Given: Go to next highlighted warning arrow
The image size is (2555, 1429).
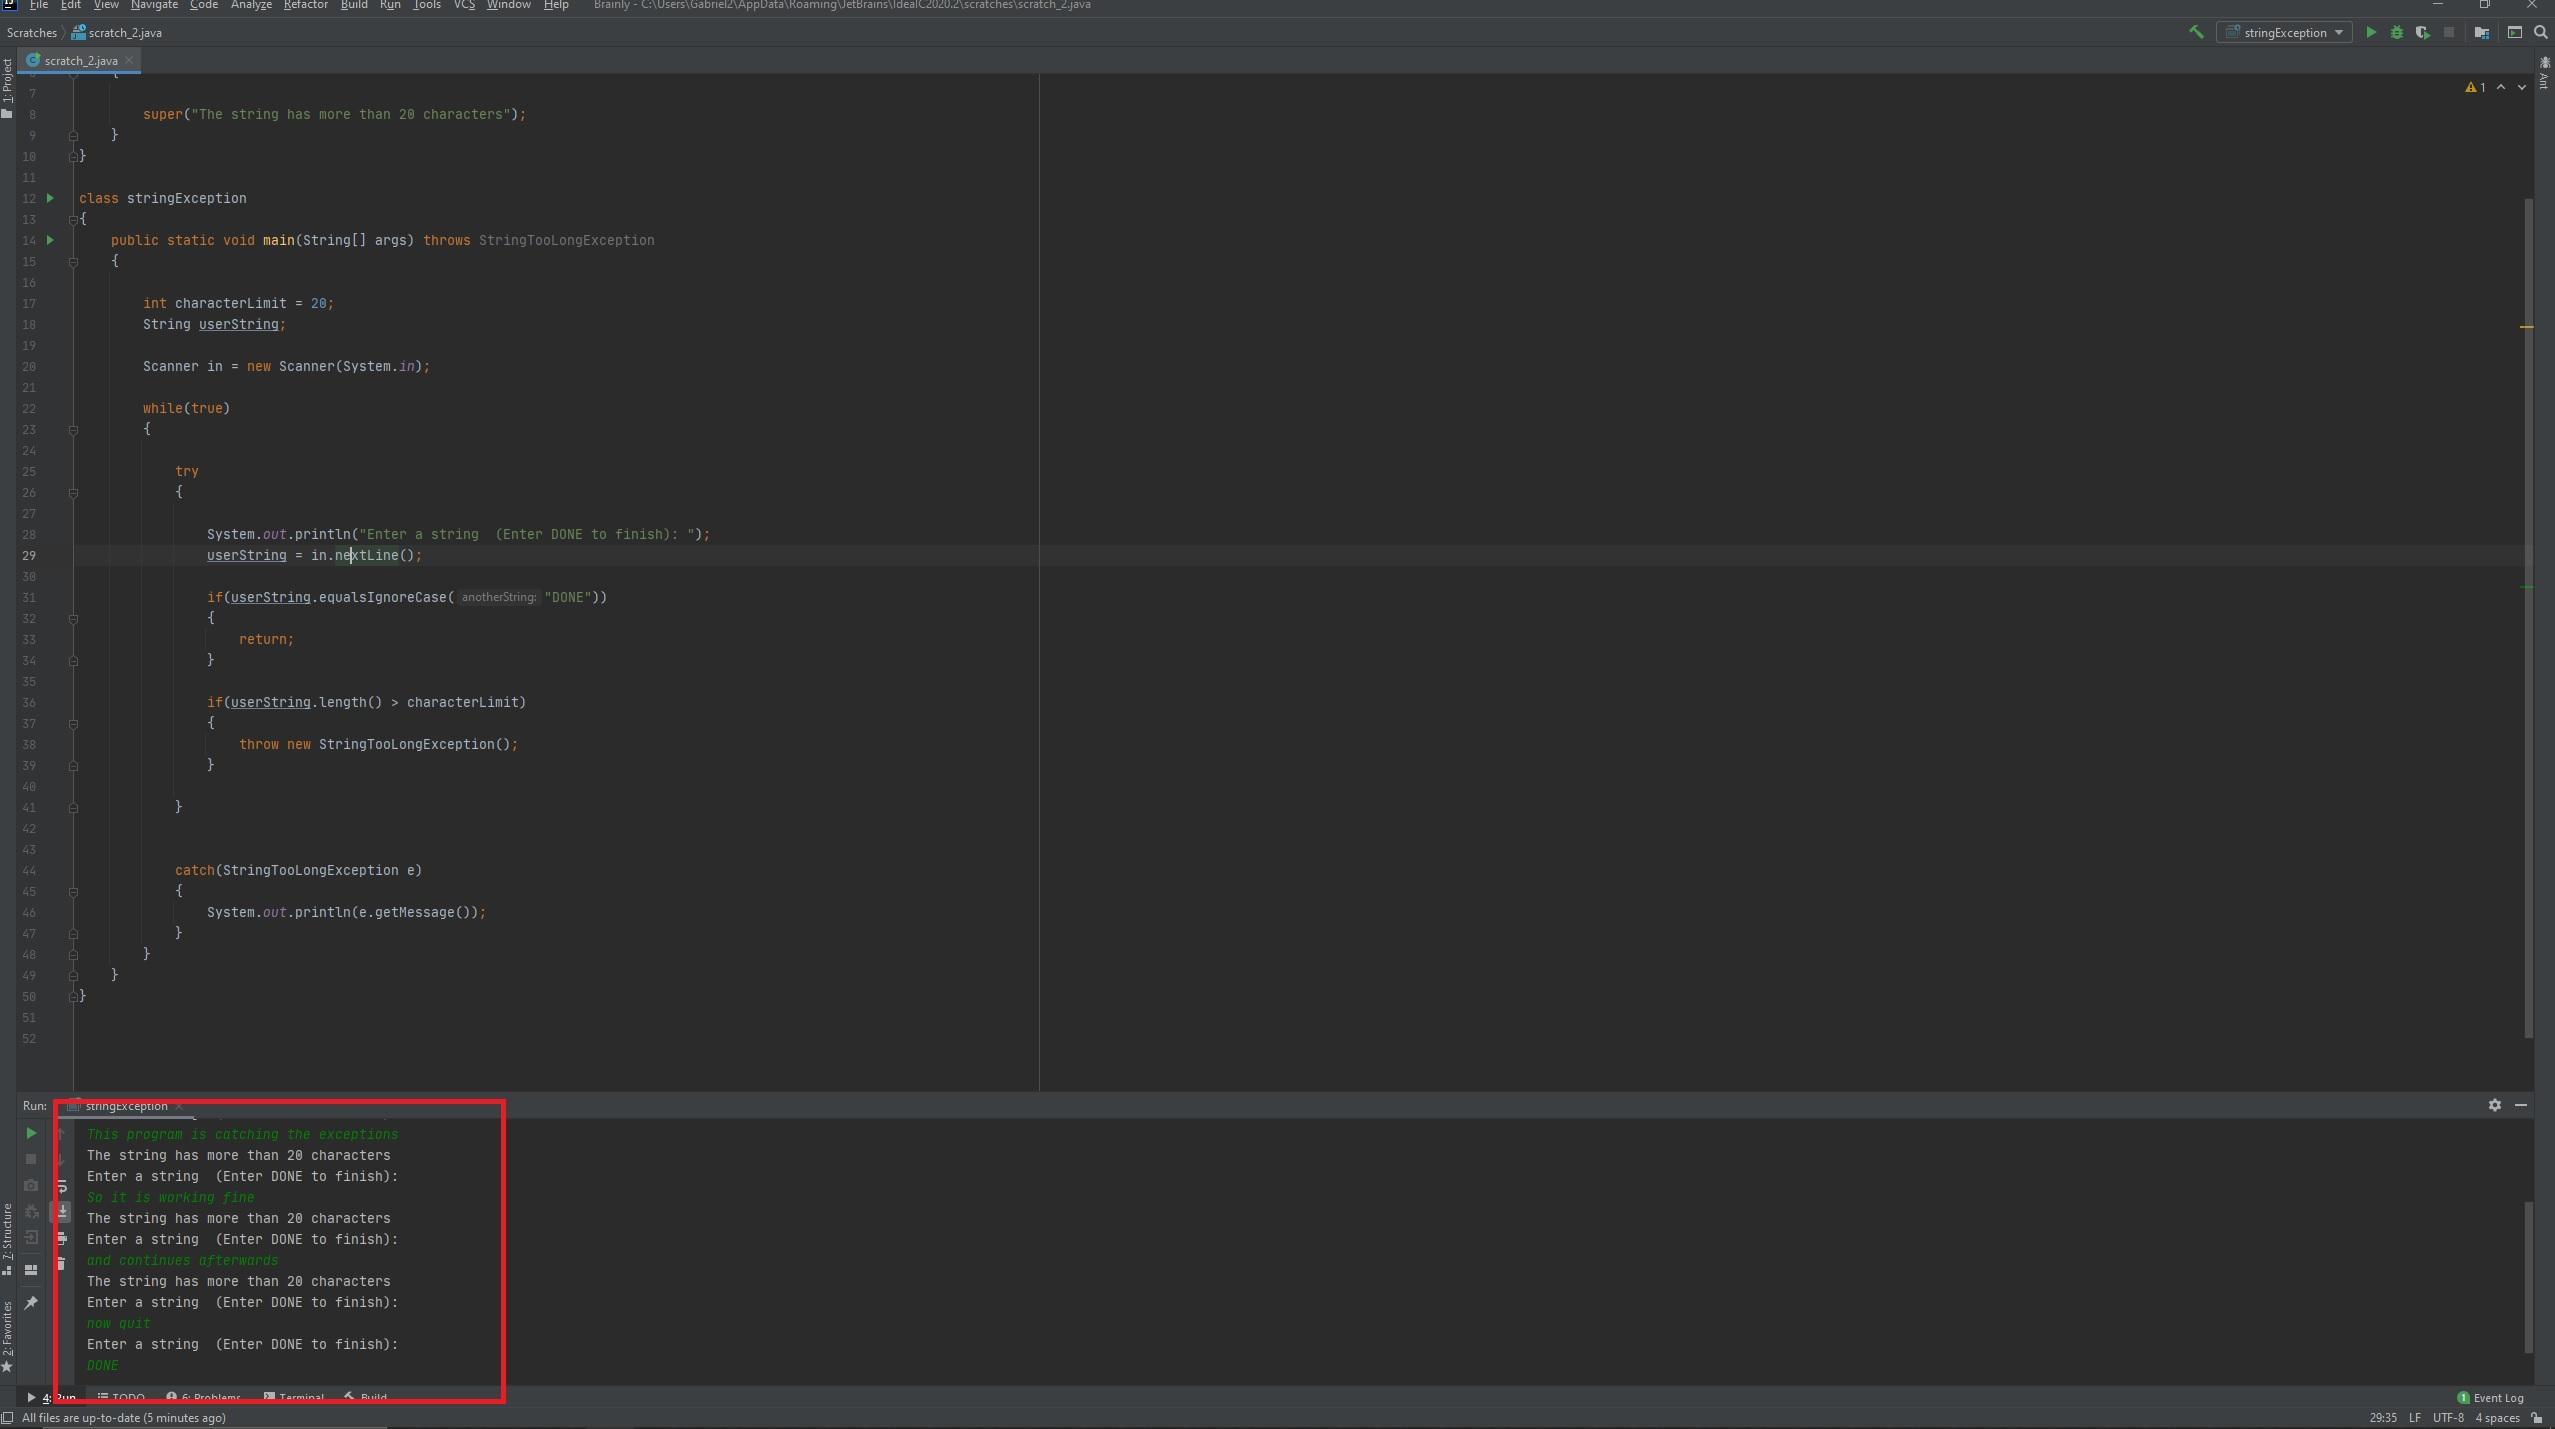Looking at the screenshot, I should (x=2521, y=88).
